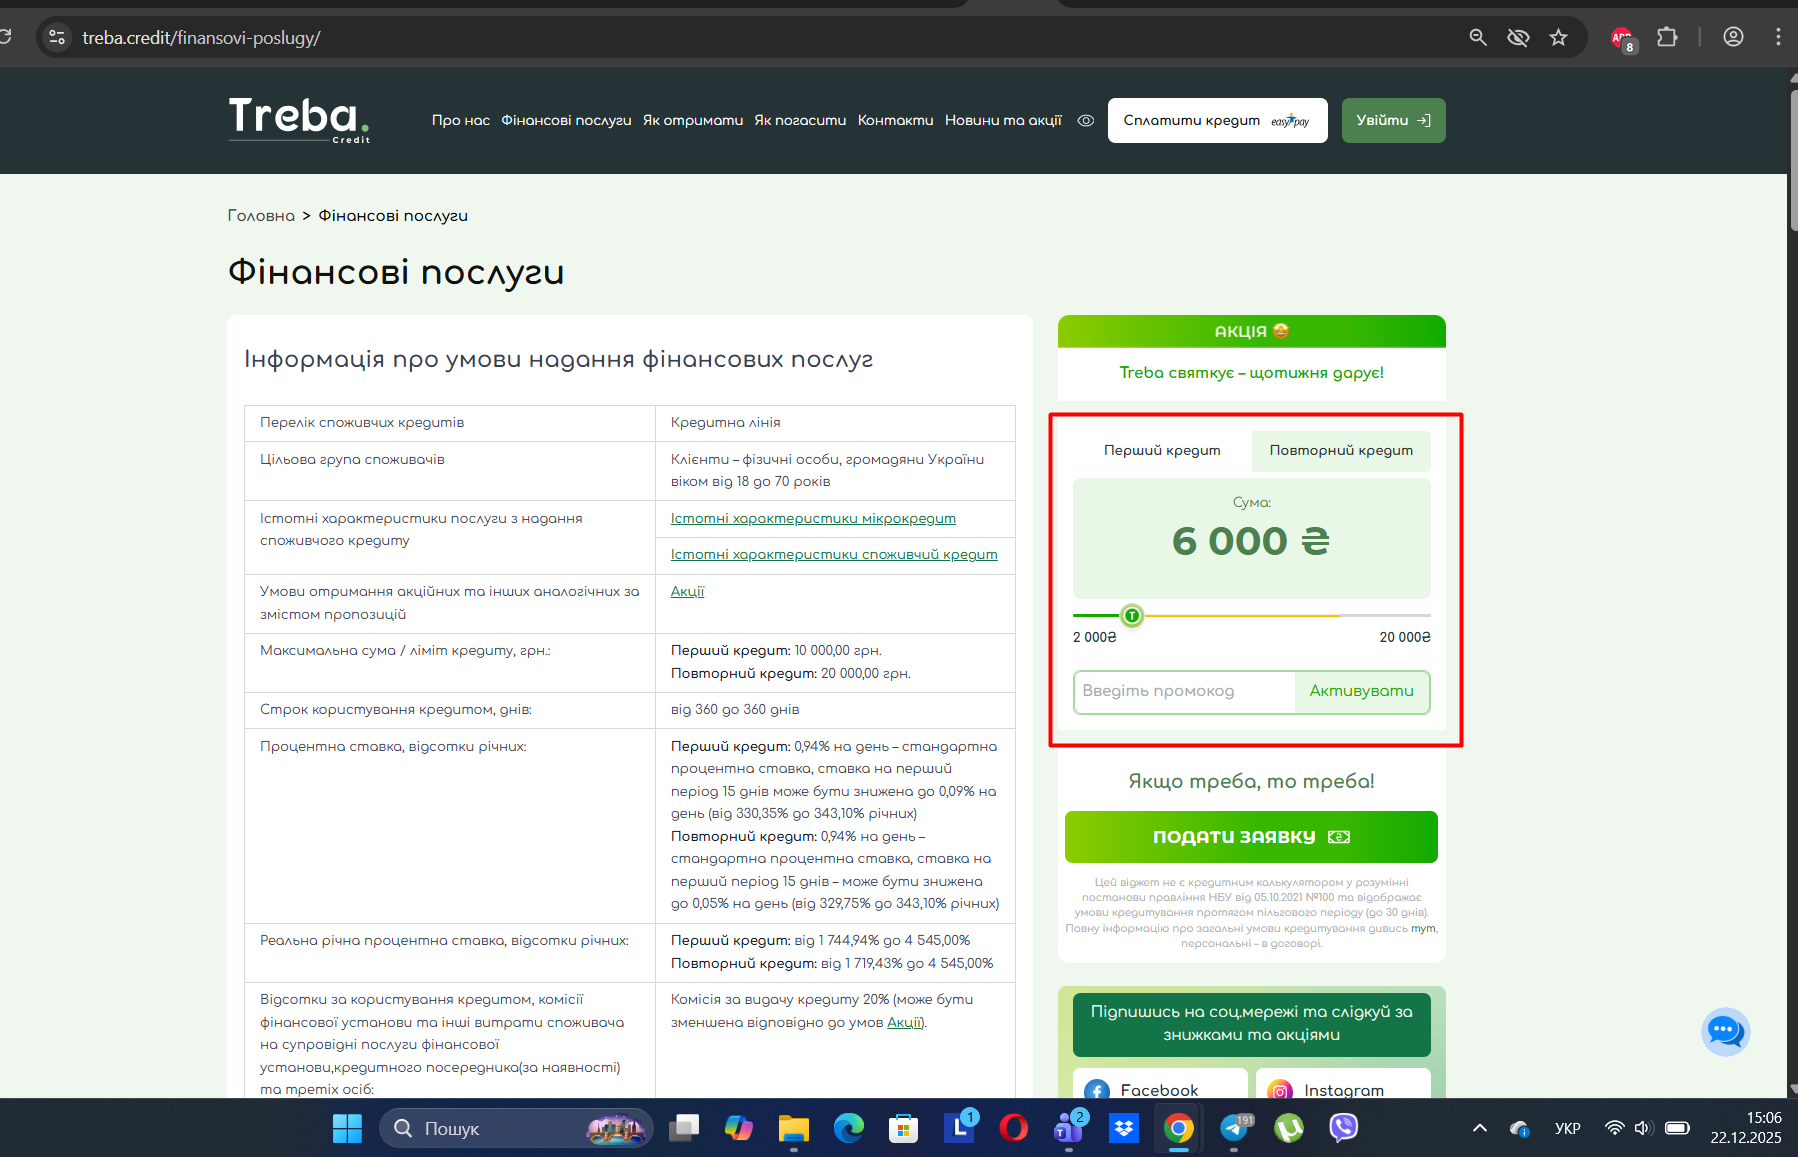Open the Chrome three-dot menu
The width and height of the screenshot is (1798, 1157).
(1777, 38)
